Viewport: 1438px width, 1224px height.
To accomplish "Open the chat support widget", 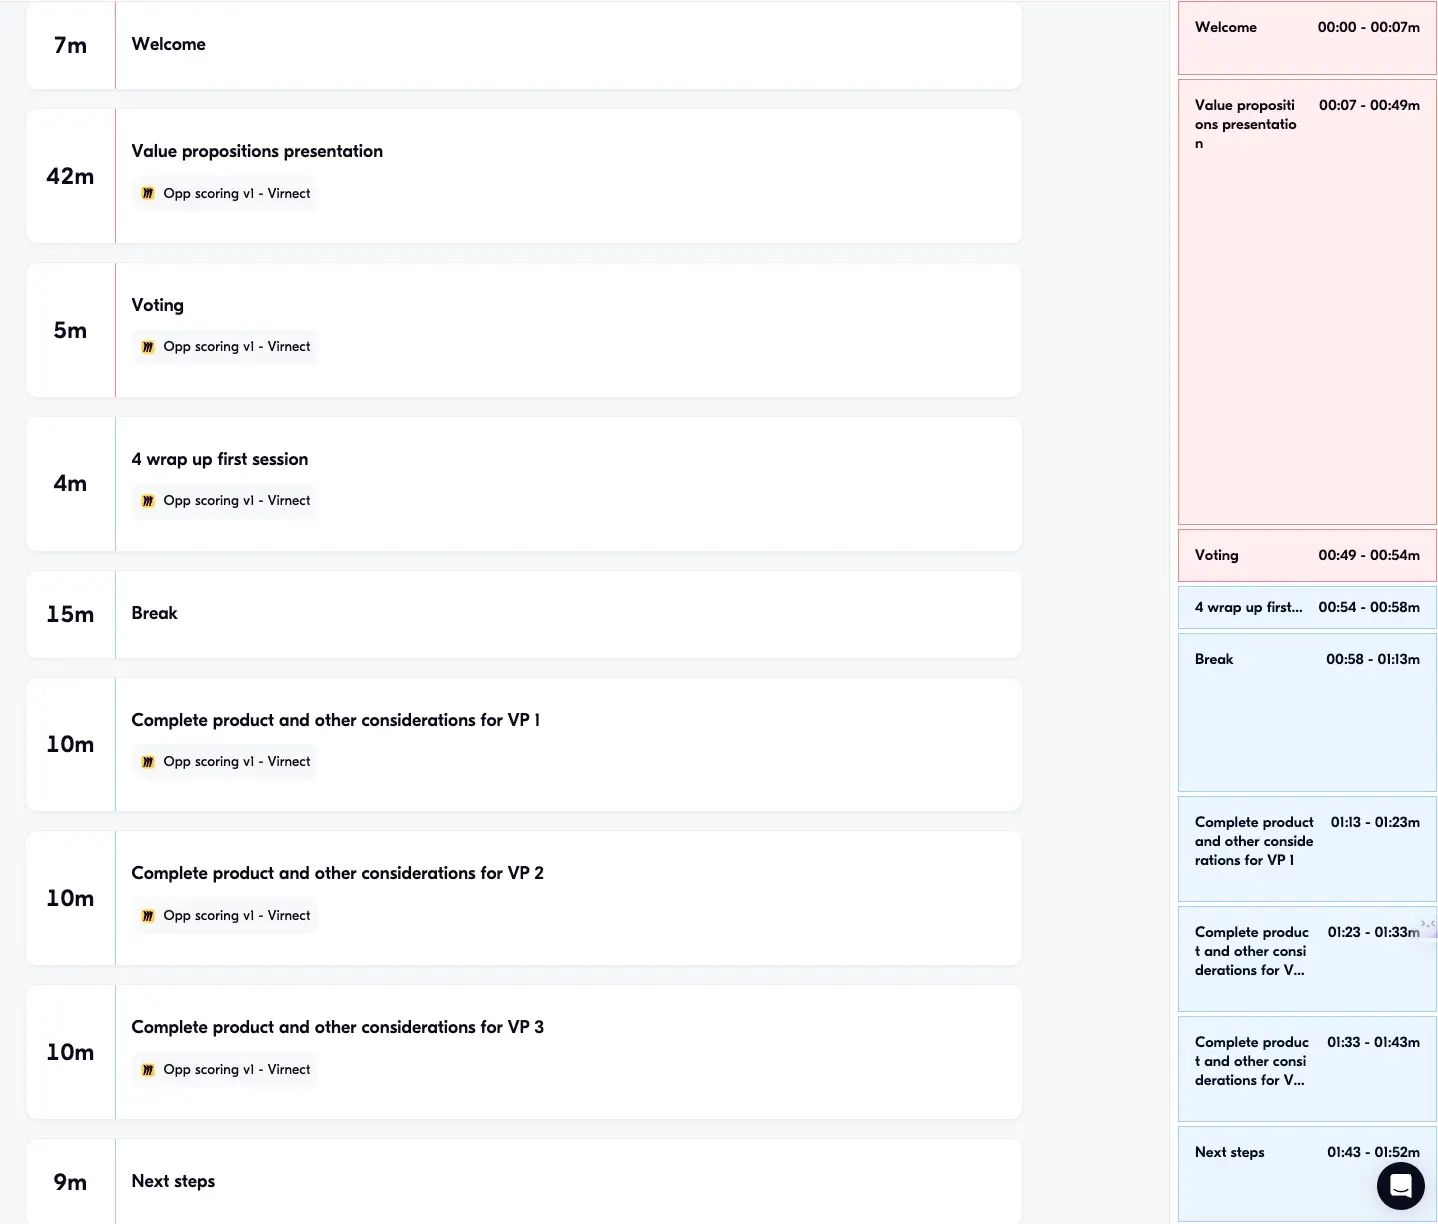I will (1400, 1186).
